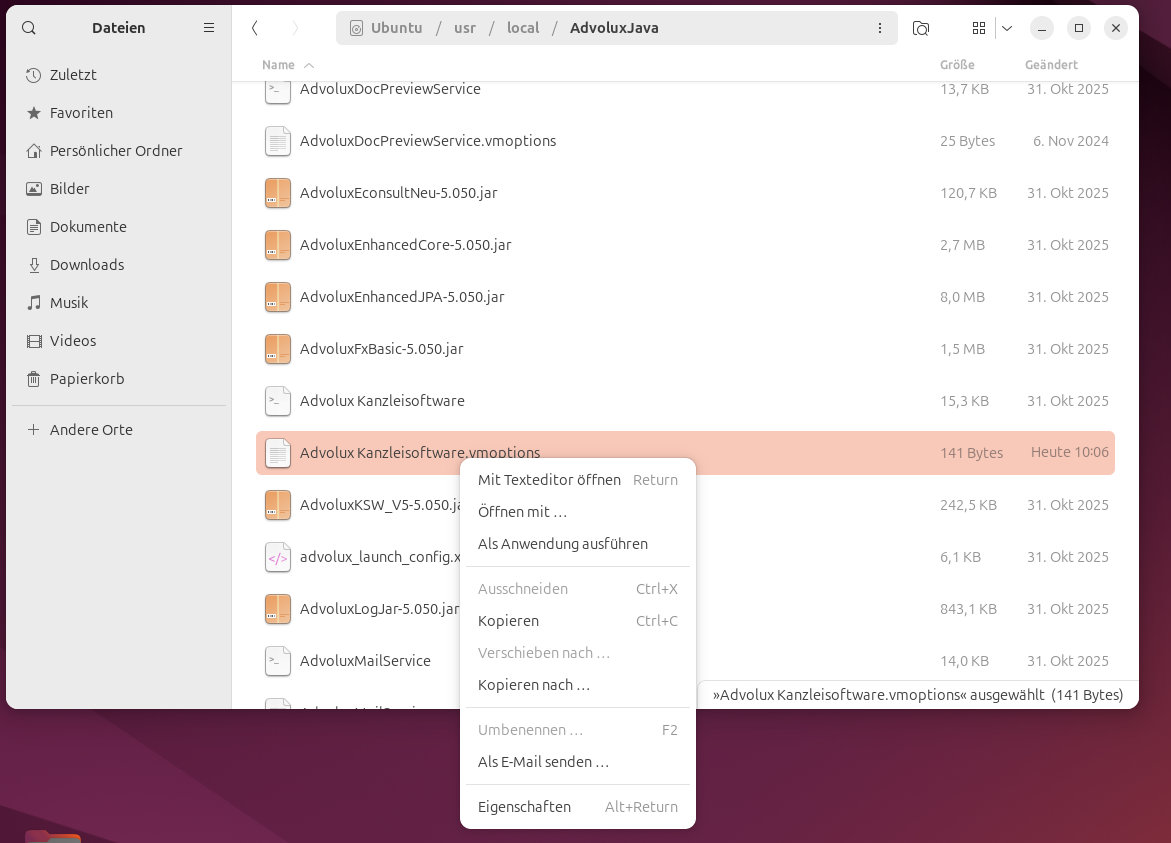Switch to grid view icon

[x=979, y=28]
